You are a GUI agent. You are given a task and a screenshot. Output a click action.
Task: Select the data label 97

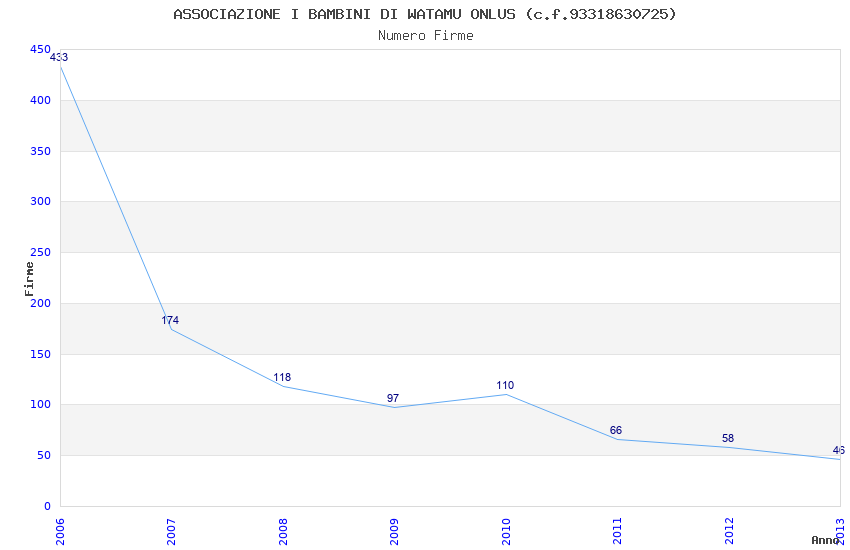(393, 398)
